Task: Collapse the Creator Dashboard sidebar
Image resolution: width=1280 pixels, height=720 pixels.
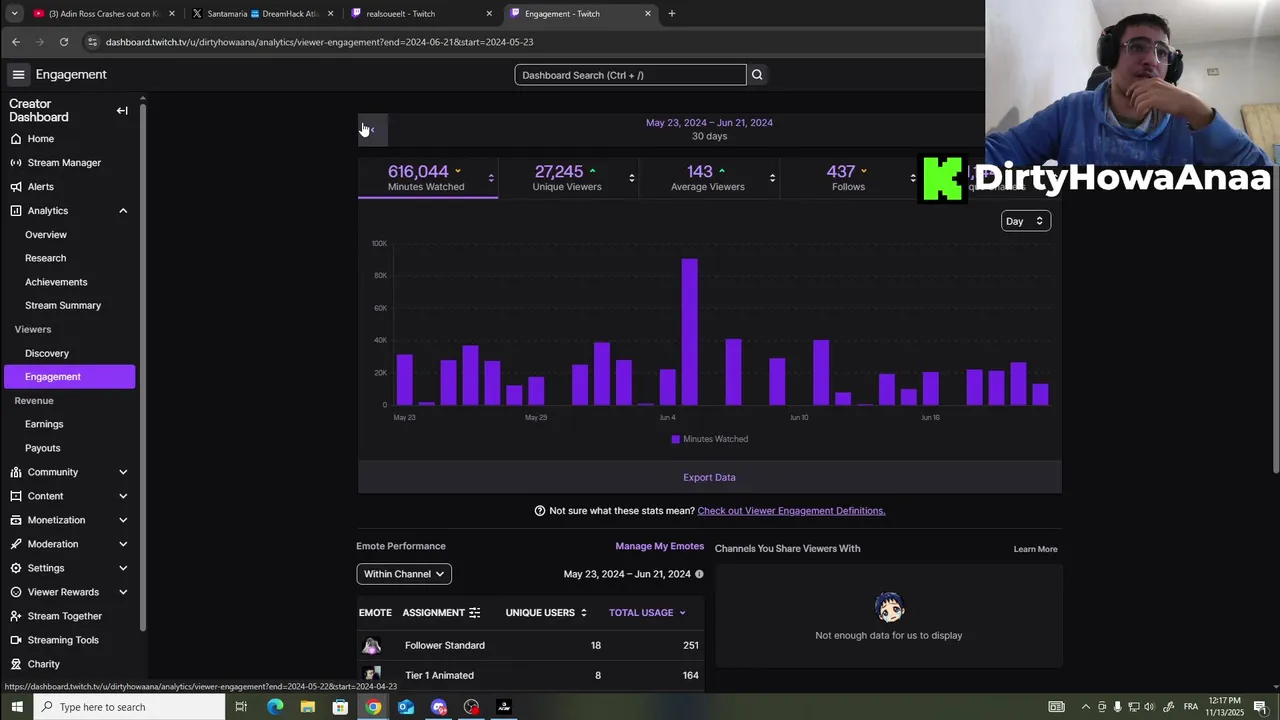Action: 122,111
